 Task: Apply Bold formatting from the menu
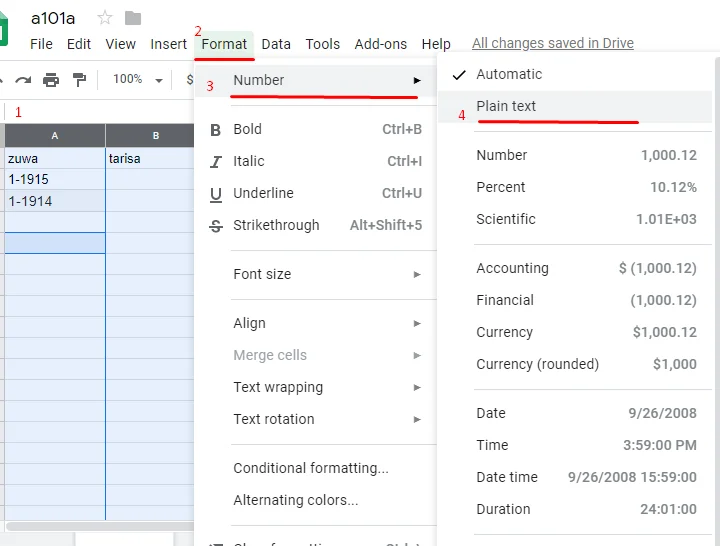pyautogui.click(x=315, y=129)
